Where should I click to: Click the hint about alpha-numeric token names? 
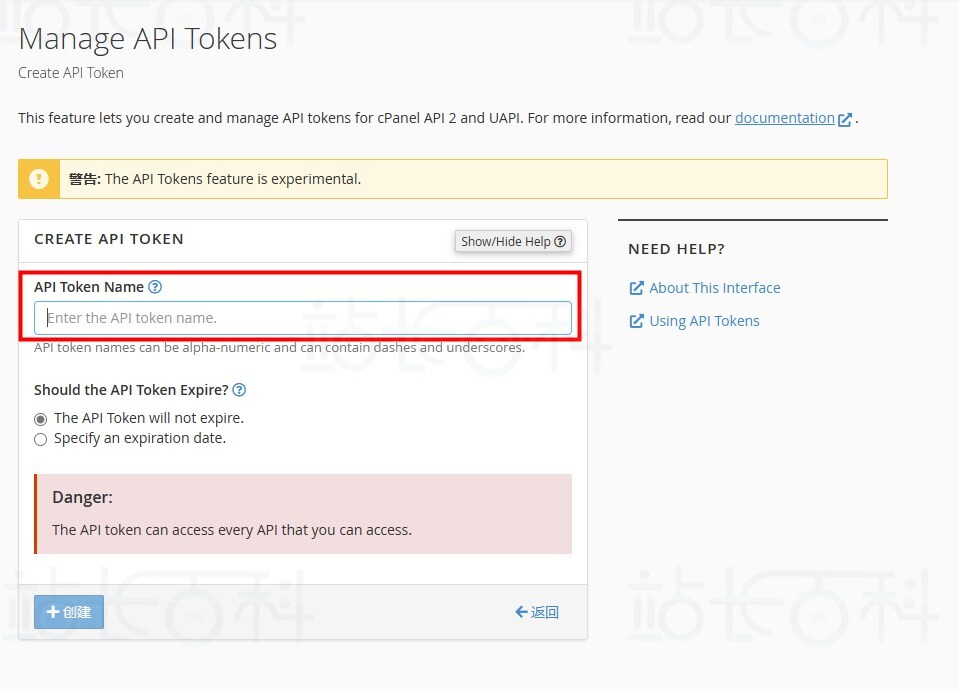click(x=280, y=347)
